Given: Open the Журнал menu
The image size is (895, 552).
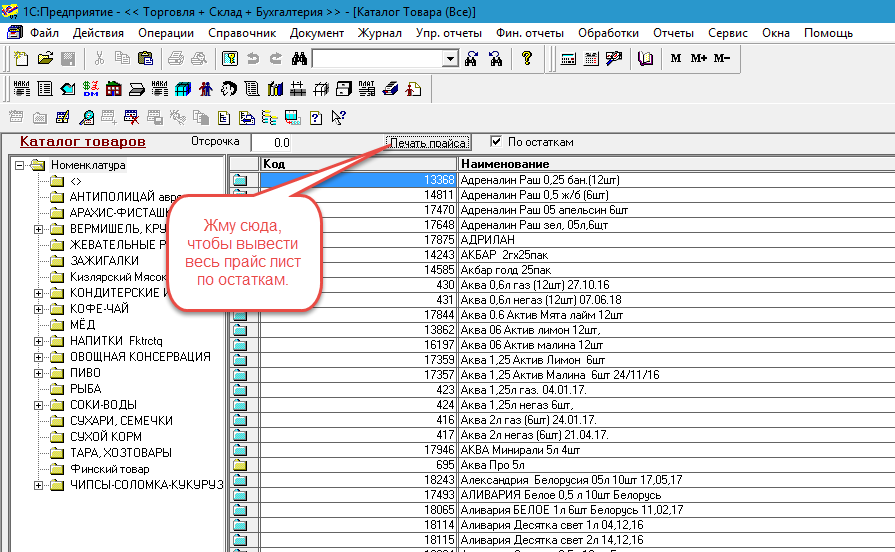Looking at the screenshot, I should point(380,33).
